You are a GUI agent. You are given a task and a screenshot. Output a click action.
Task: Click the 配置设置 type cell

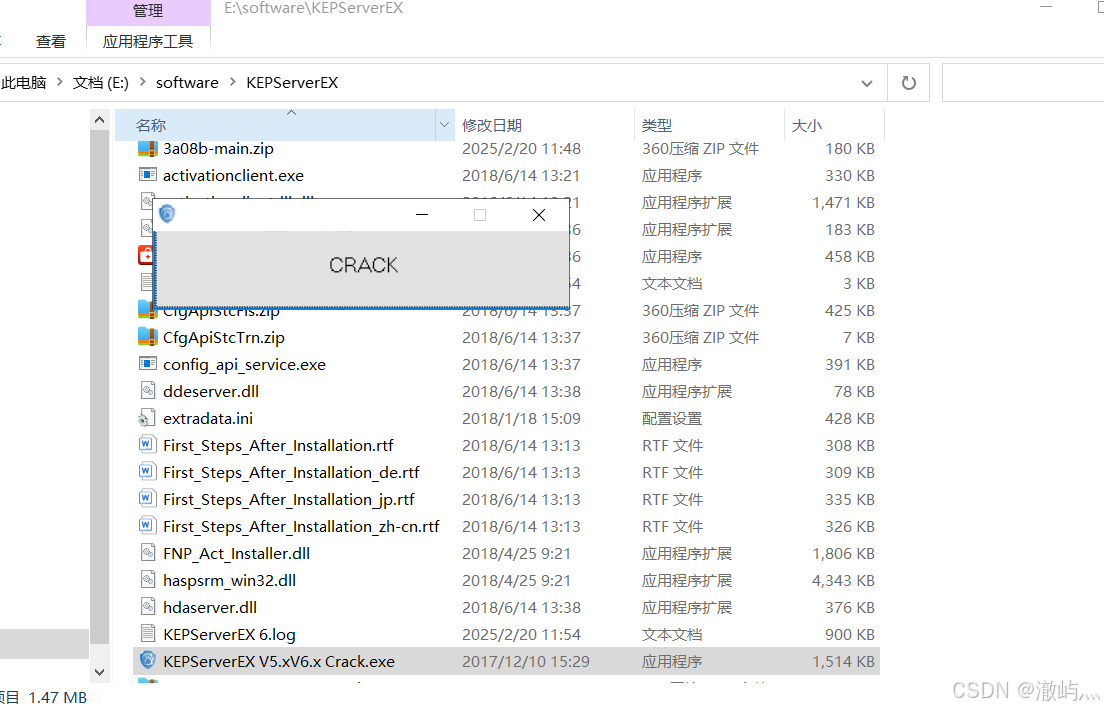point(672,418)
